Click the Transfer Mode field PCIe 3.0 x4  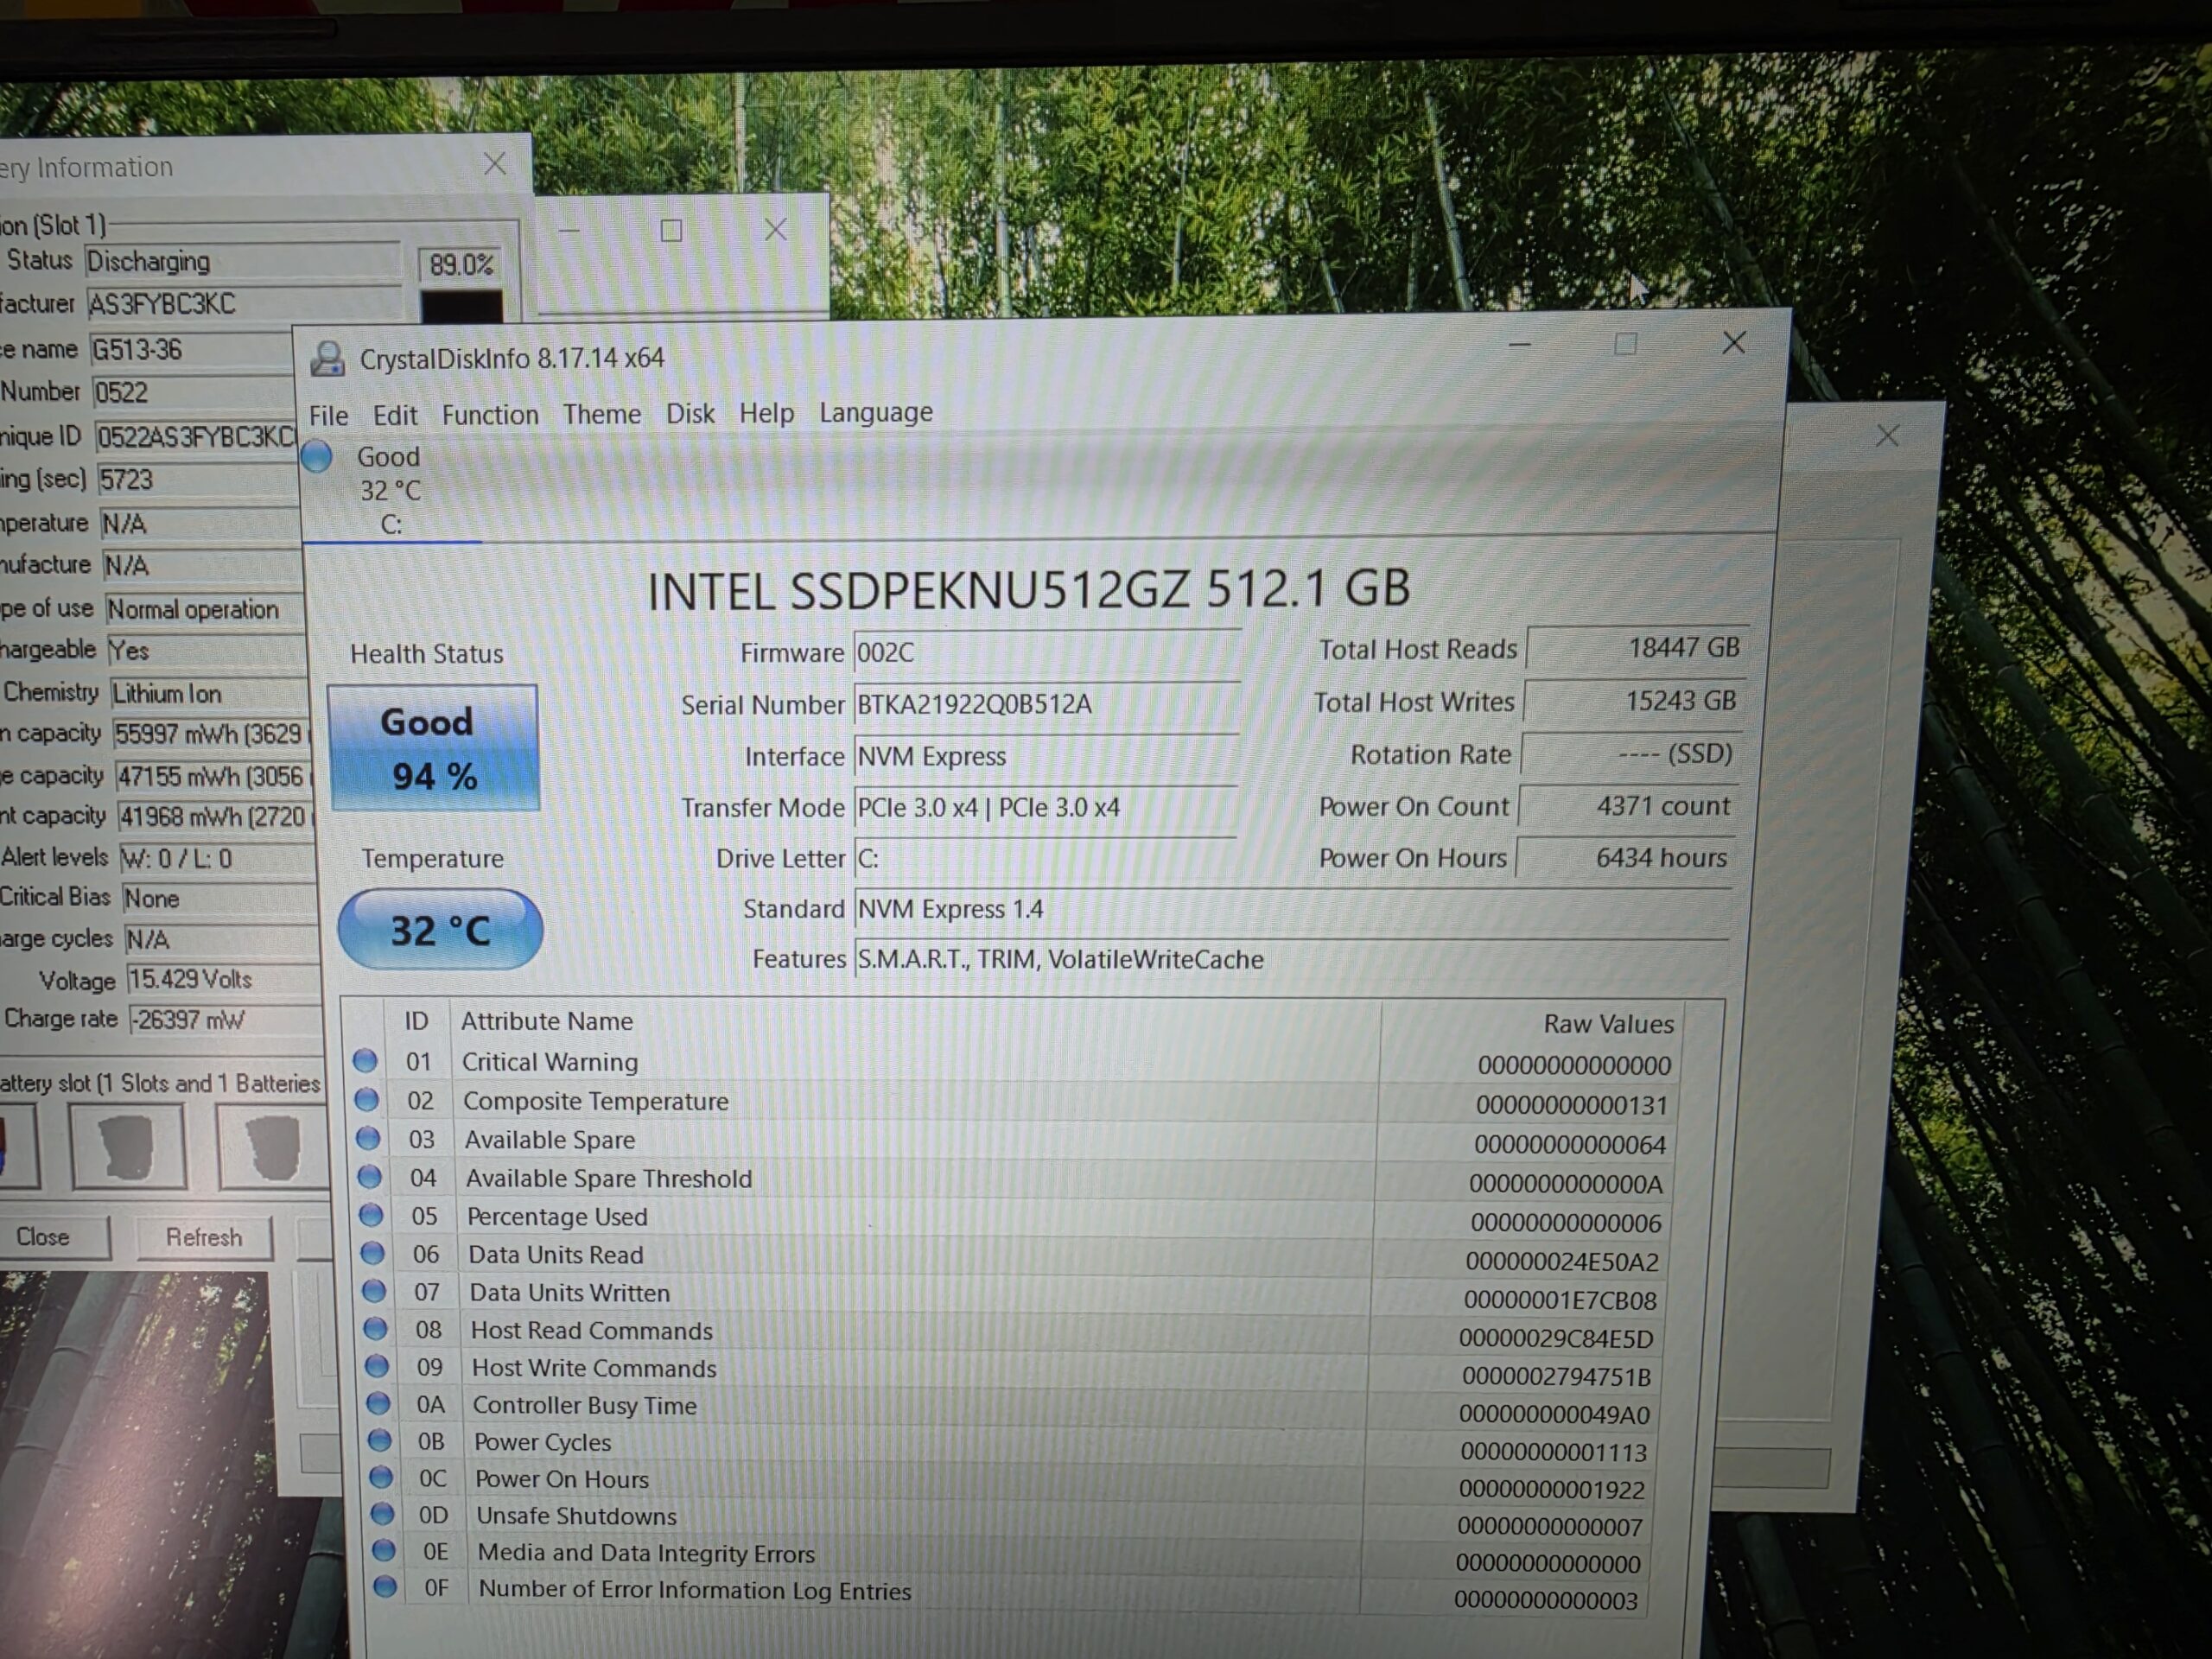(x=1045, y=807)
